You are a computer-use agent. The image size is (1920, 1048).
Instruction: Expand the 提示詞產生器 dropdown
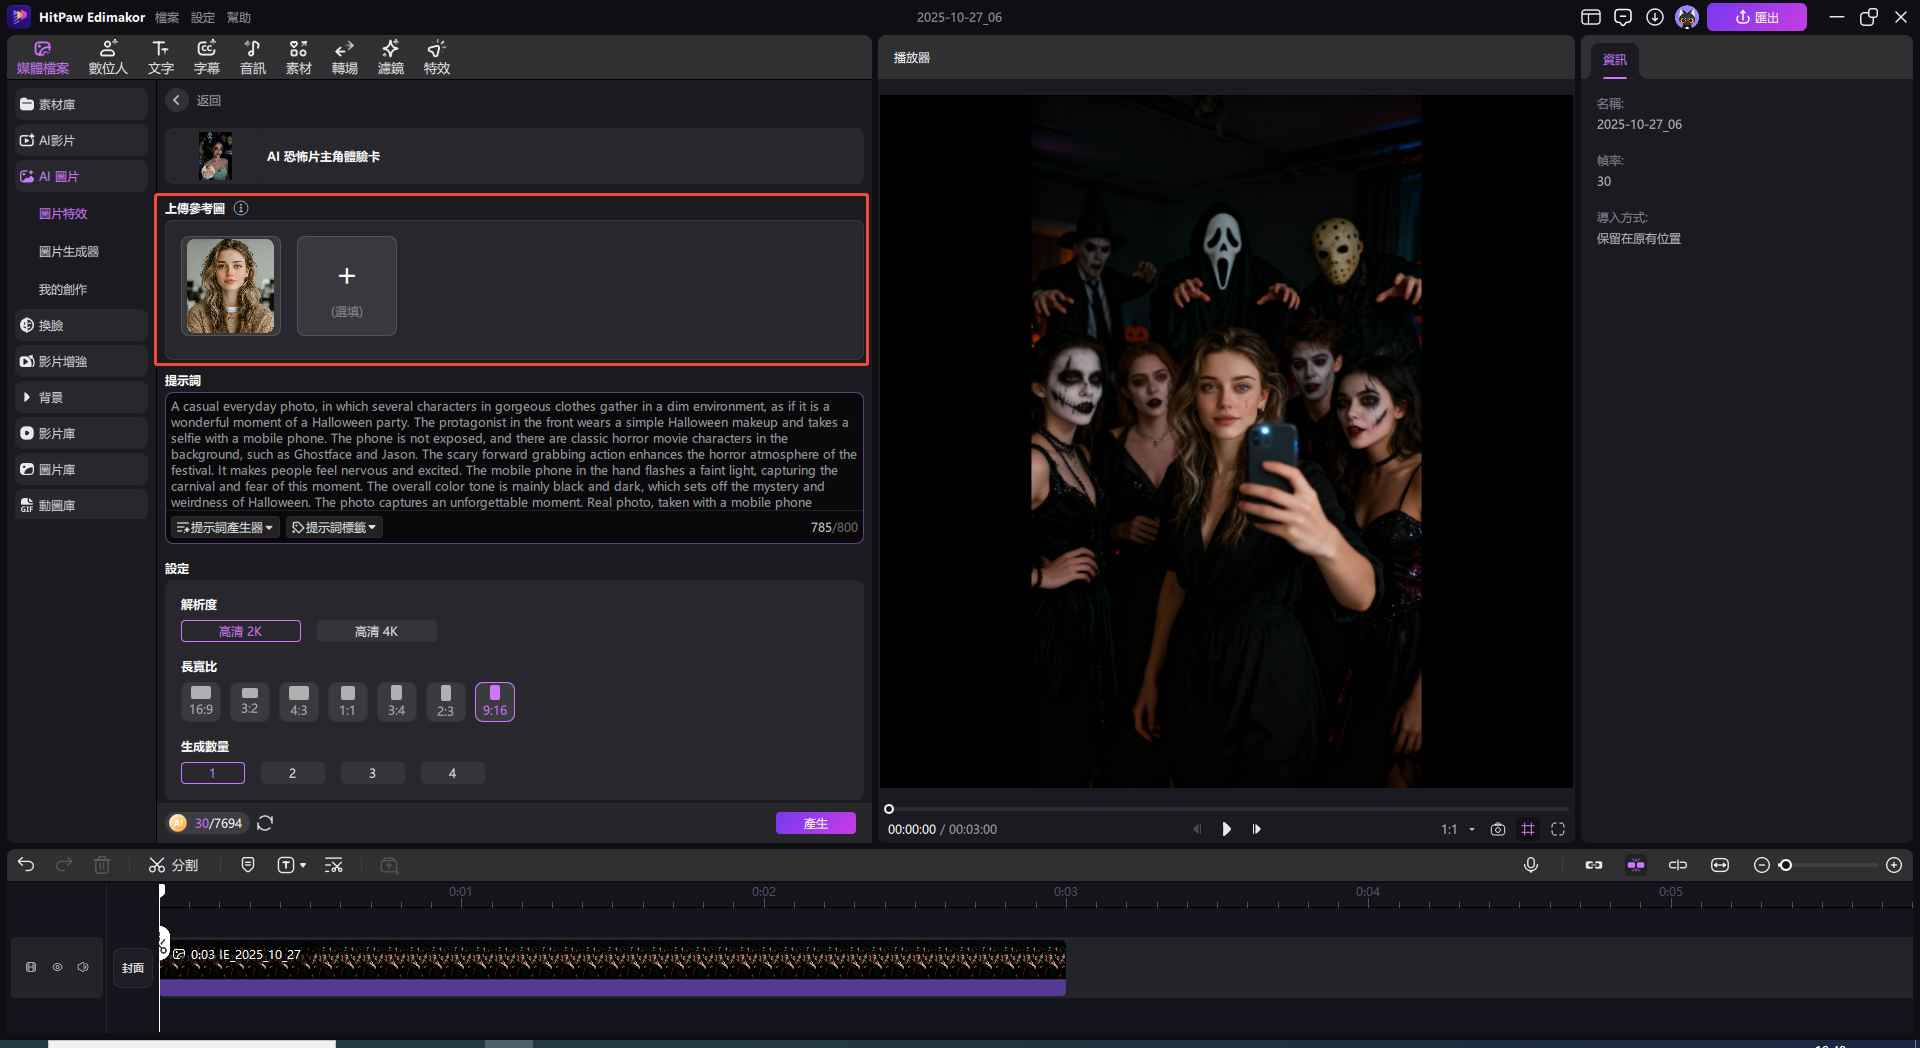(x=224, y=527)
